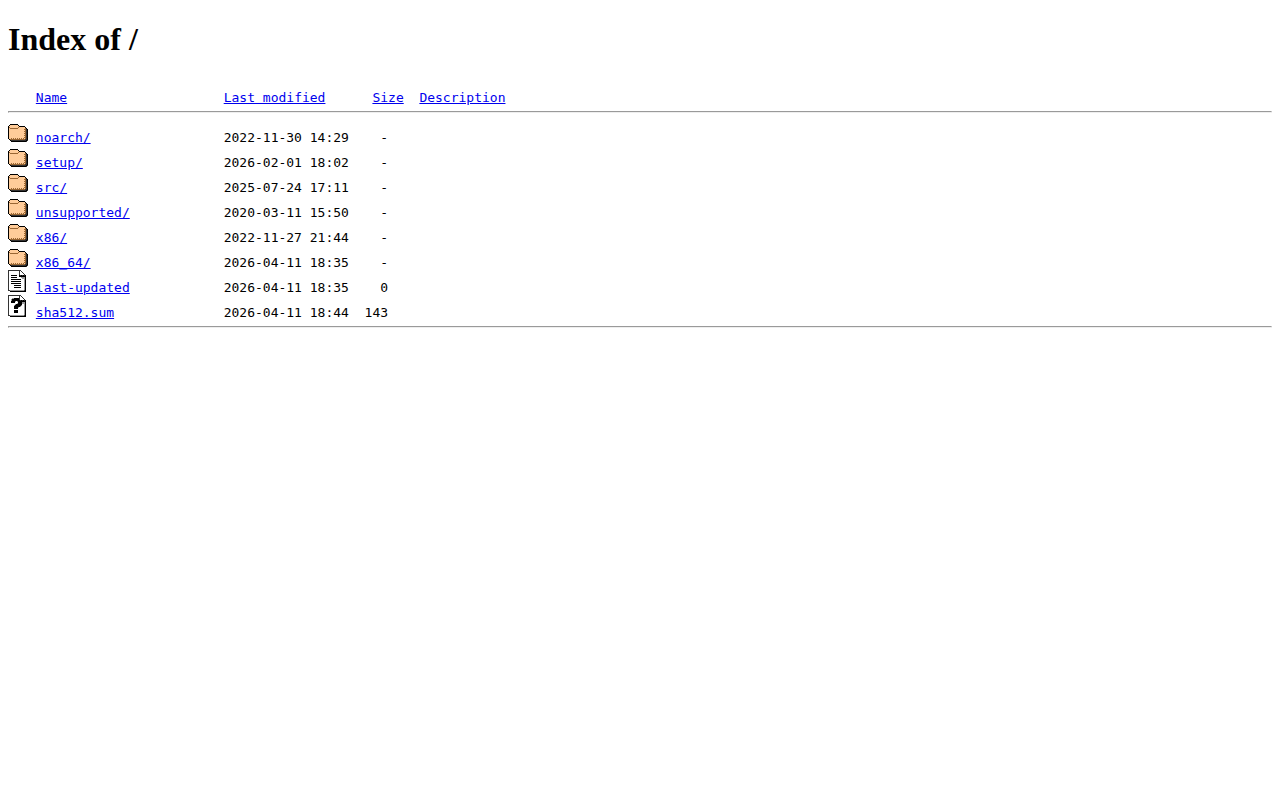Sort listing by Name column
This screenshot has width=1280, height=800.
51,98
